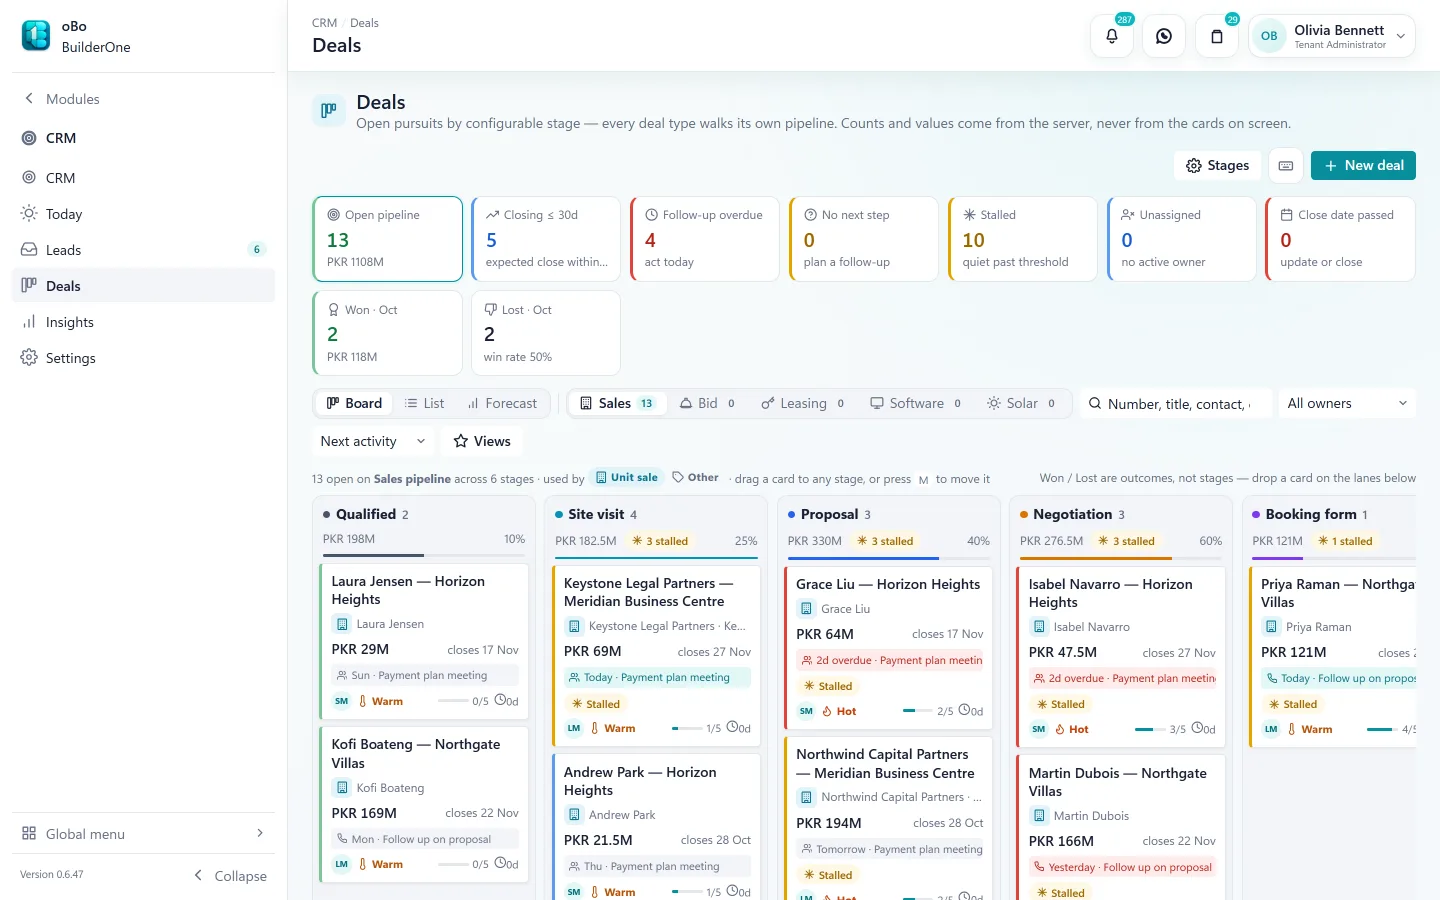Select Deals in the sidebar
The image size is (1440, 900).
point(143,286)
